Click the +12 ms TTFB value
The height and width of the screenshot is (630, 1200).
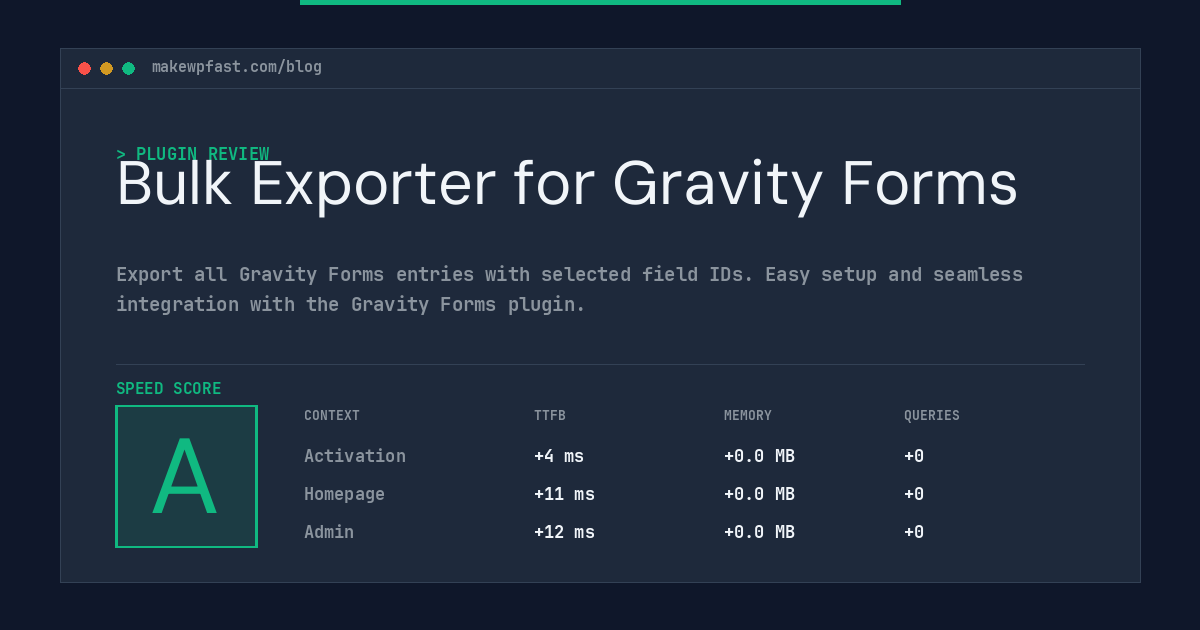click(x=564, y=532)
